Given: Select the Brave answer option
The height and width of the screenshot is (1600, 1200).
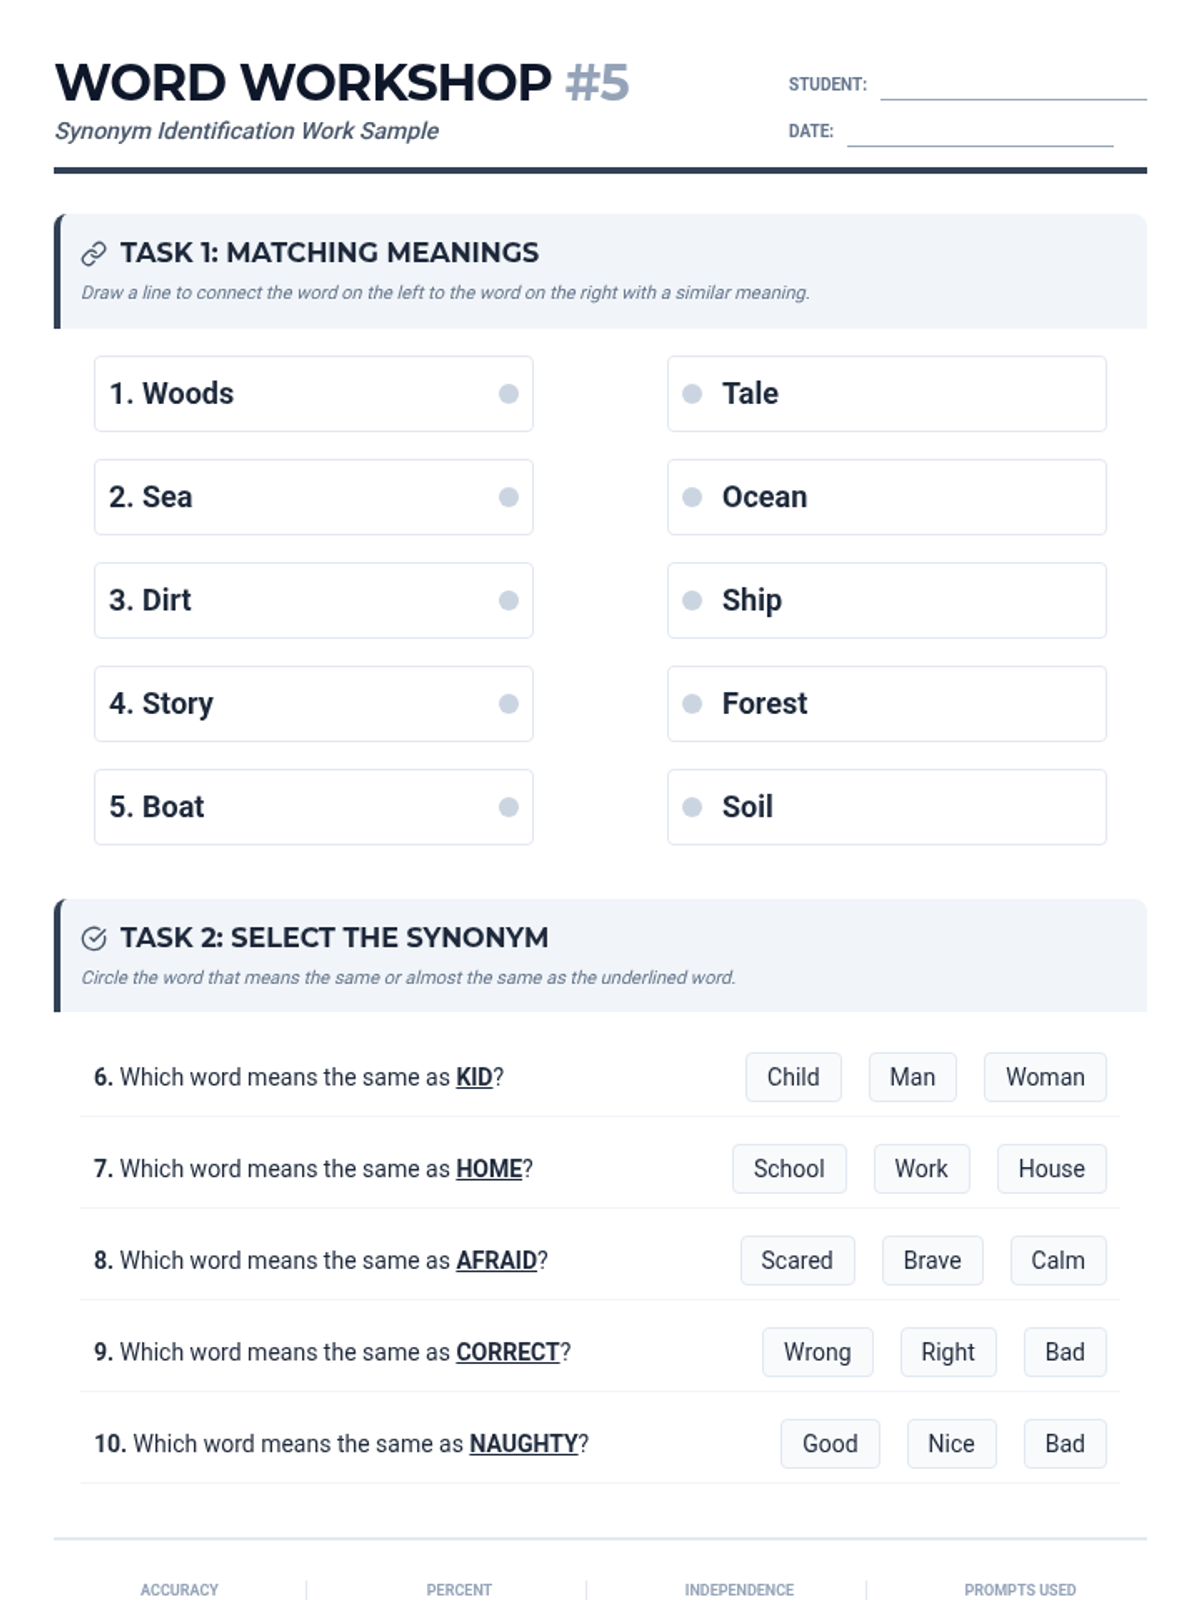Looking at the screenshot, I should 932,1260.
